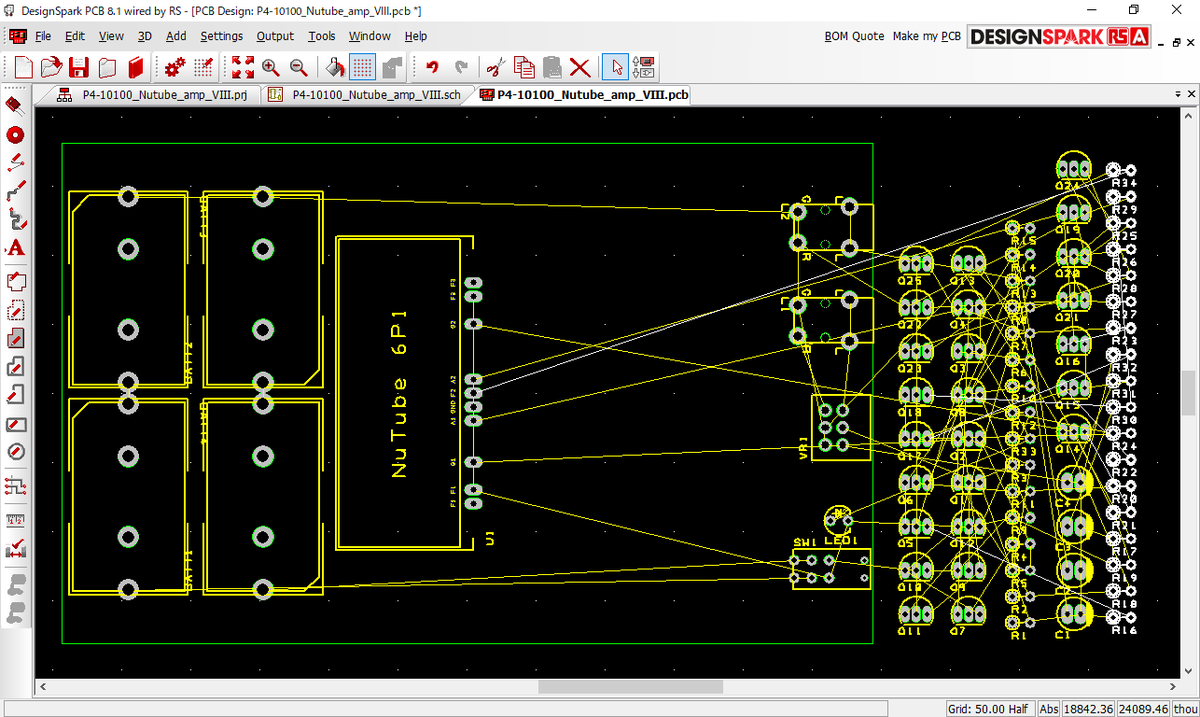Image resolution: width=1200 pixels, height=717 pixels.
Task: Delete selection using the red X icon
Action: point(579,67)
